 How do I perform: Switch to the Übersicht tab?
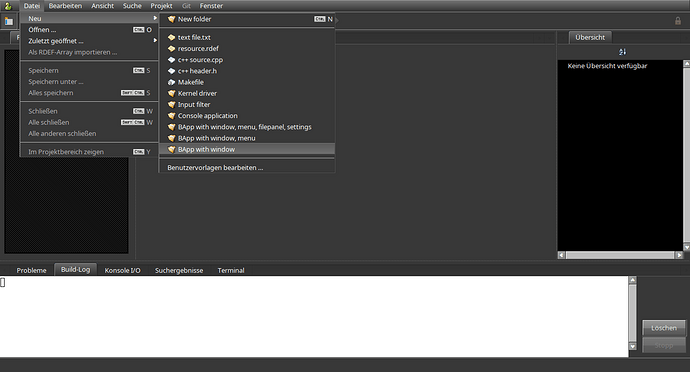(590, 37)
